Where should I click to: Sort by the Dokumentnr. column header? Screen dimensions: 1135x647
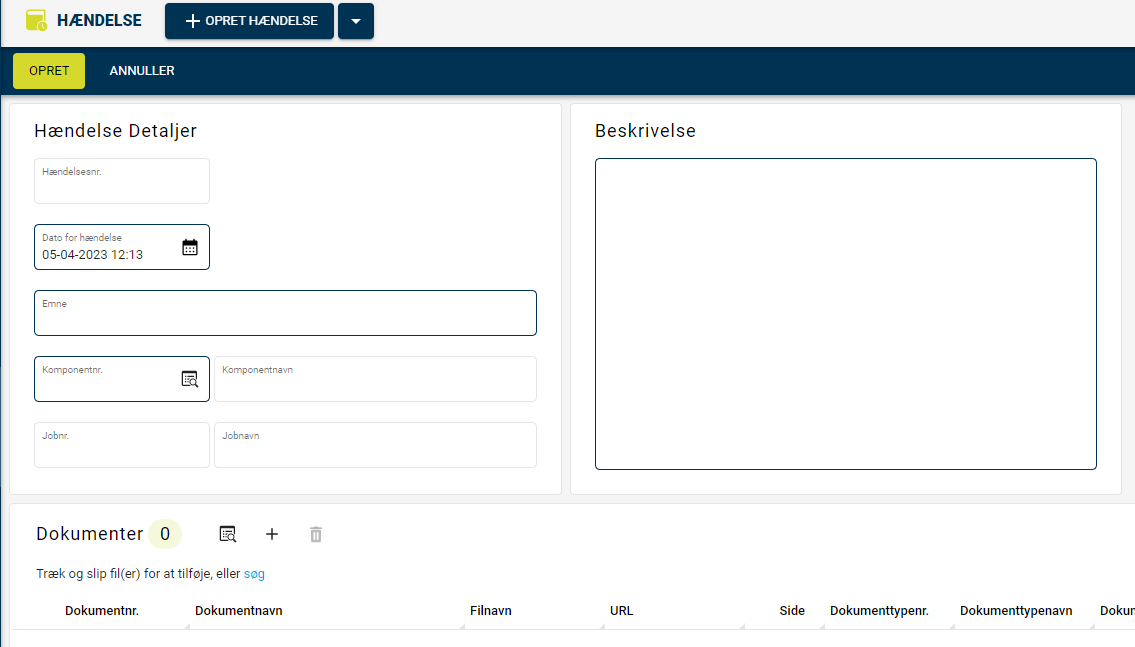click(102, 611)
